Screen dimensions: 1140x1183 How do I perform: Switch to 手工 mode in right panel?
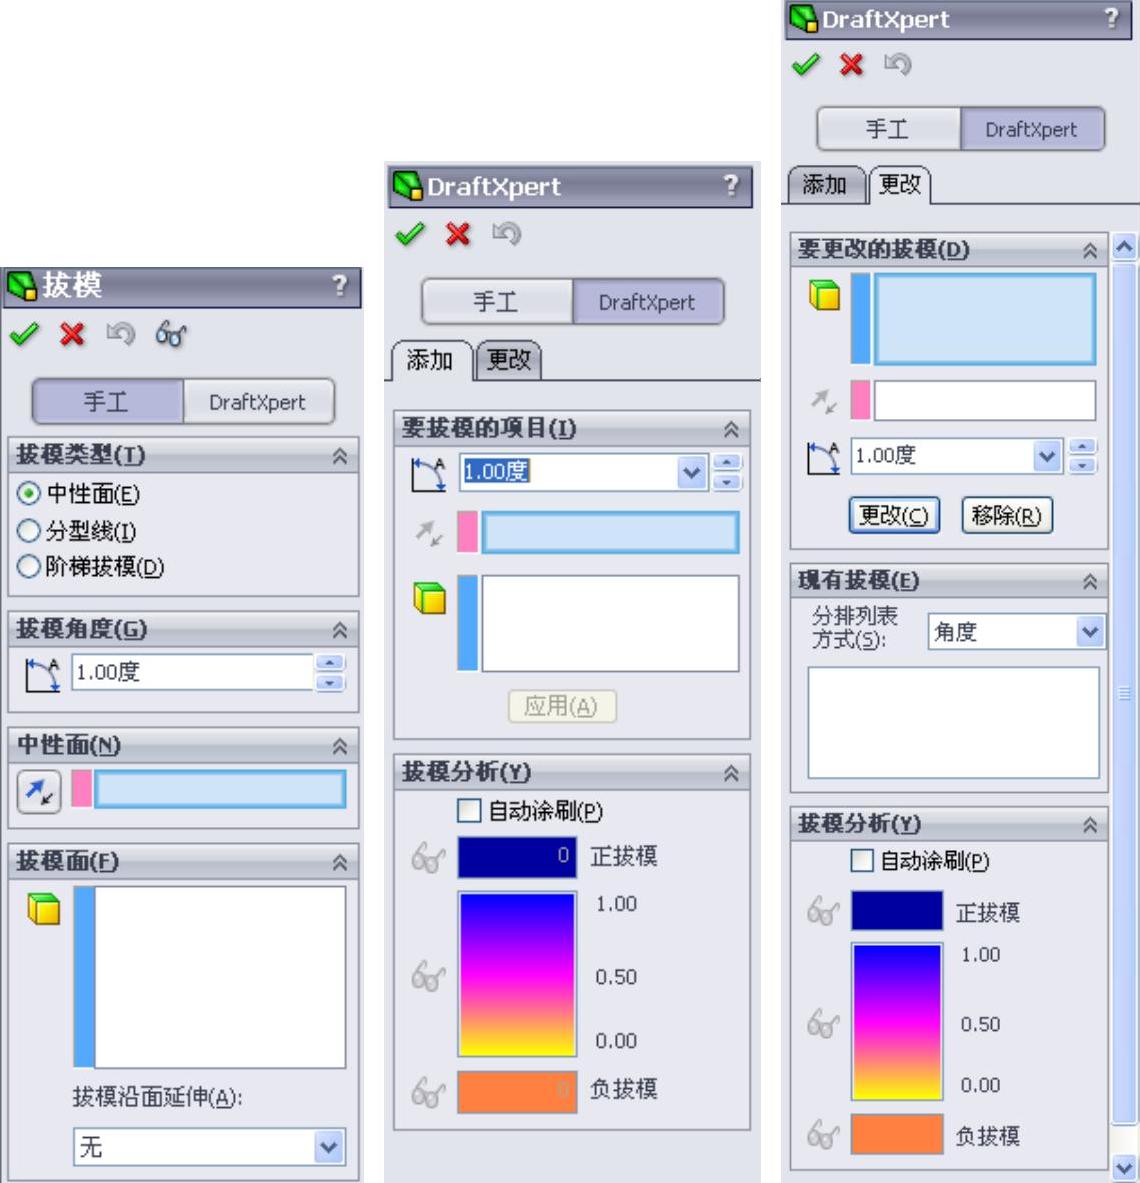[889, 129]
